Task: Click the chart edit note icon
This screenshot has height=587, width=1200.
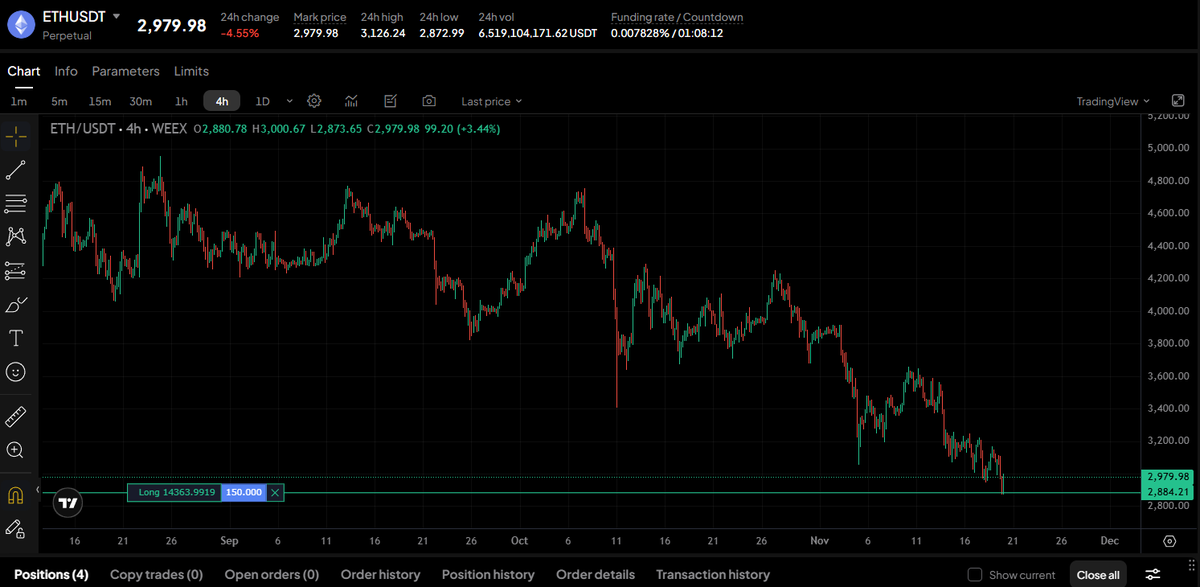Action: click(391, 101)
